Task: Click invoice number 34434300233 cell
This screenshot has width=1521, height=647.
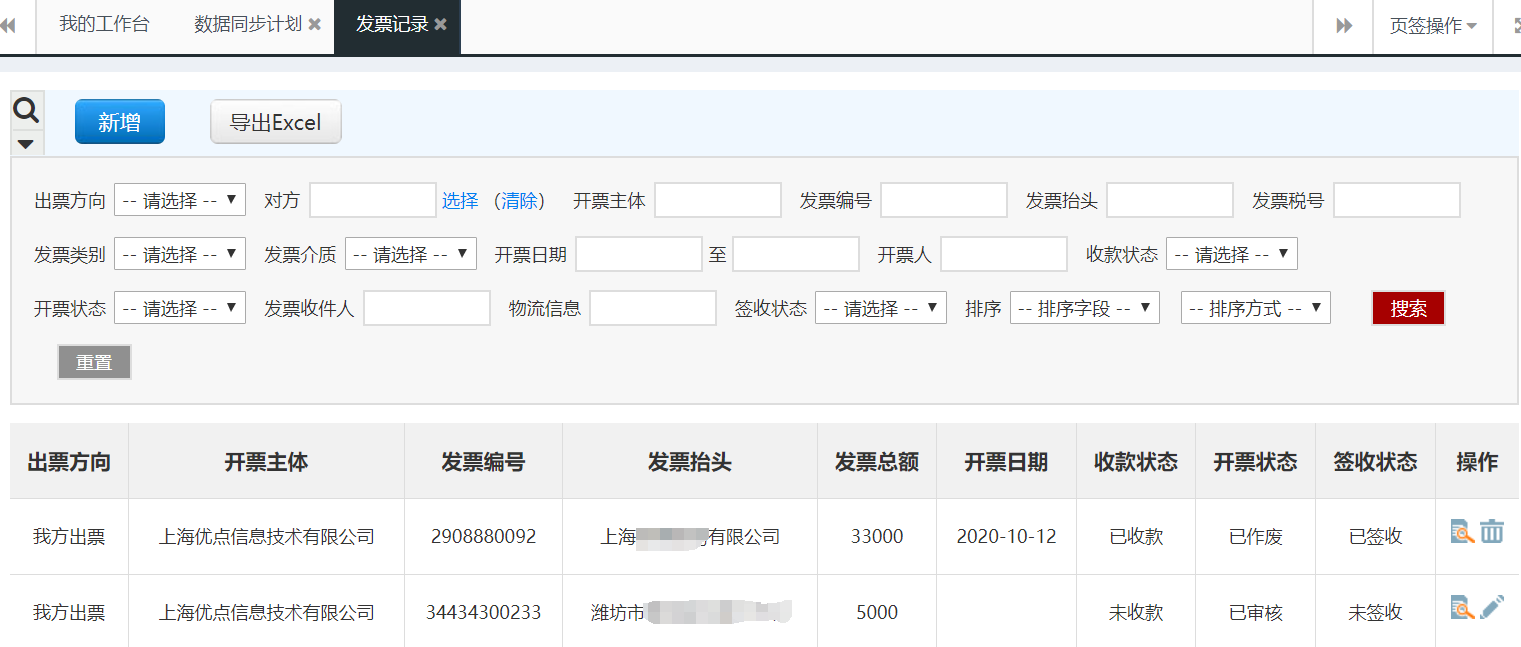Action: pos(483,612)
